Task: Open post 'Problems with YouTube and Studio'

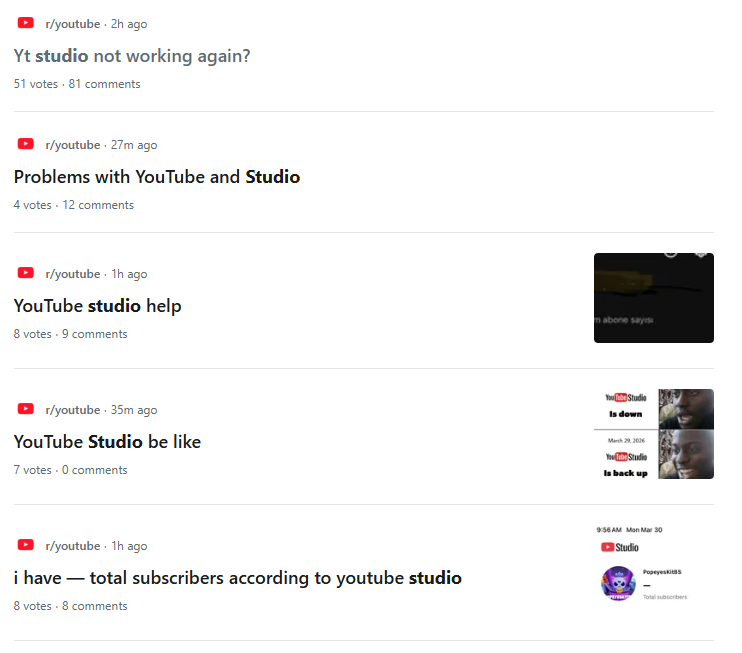Action: click(157, 177)
